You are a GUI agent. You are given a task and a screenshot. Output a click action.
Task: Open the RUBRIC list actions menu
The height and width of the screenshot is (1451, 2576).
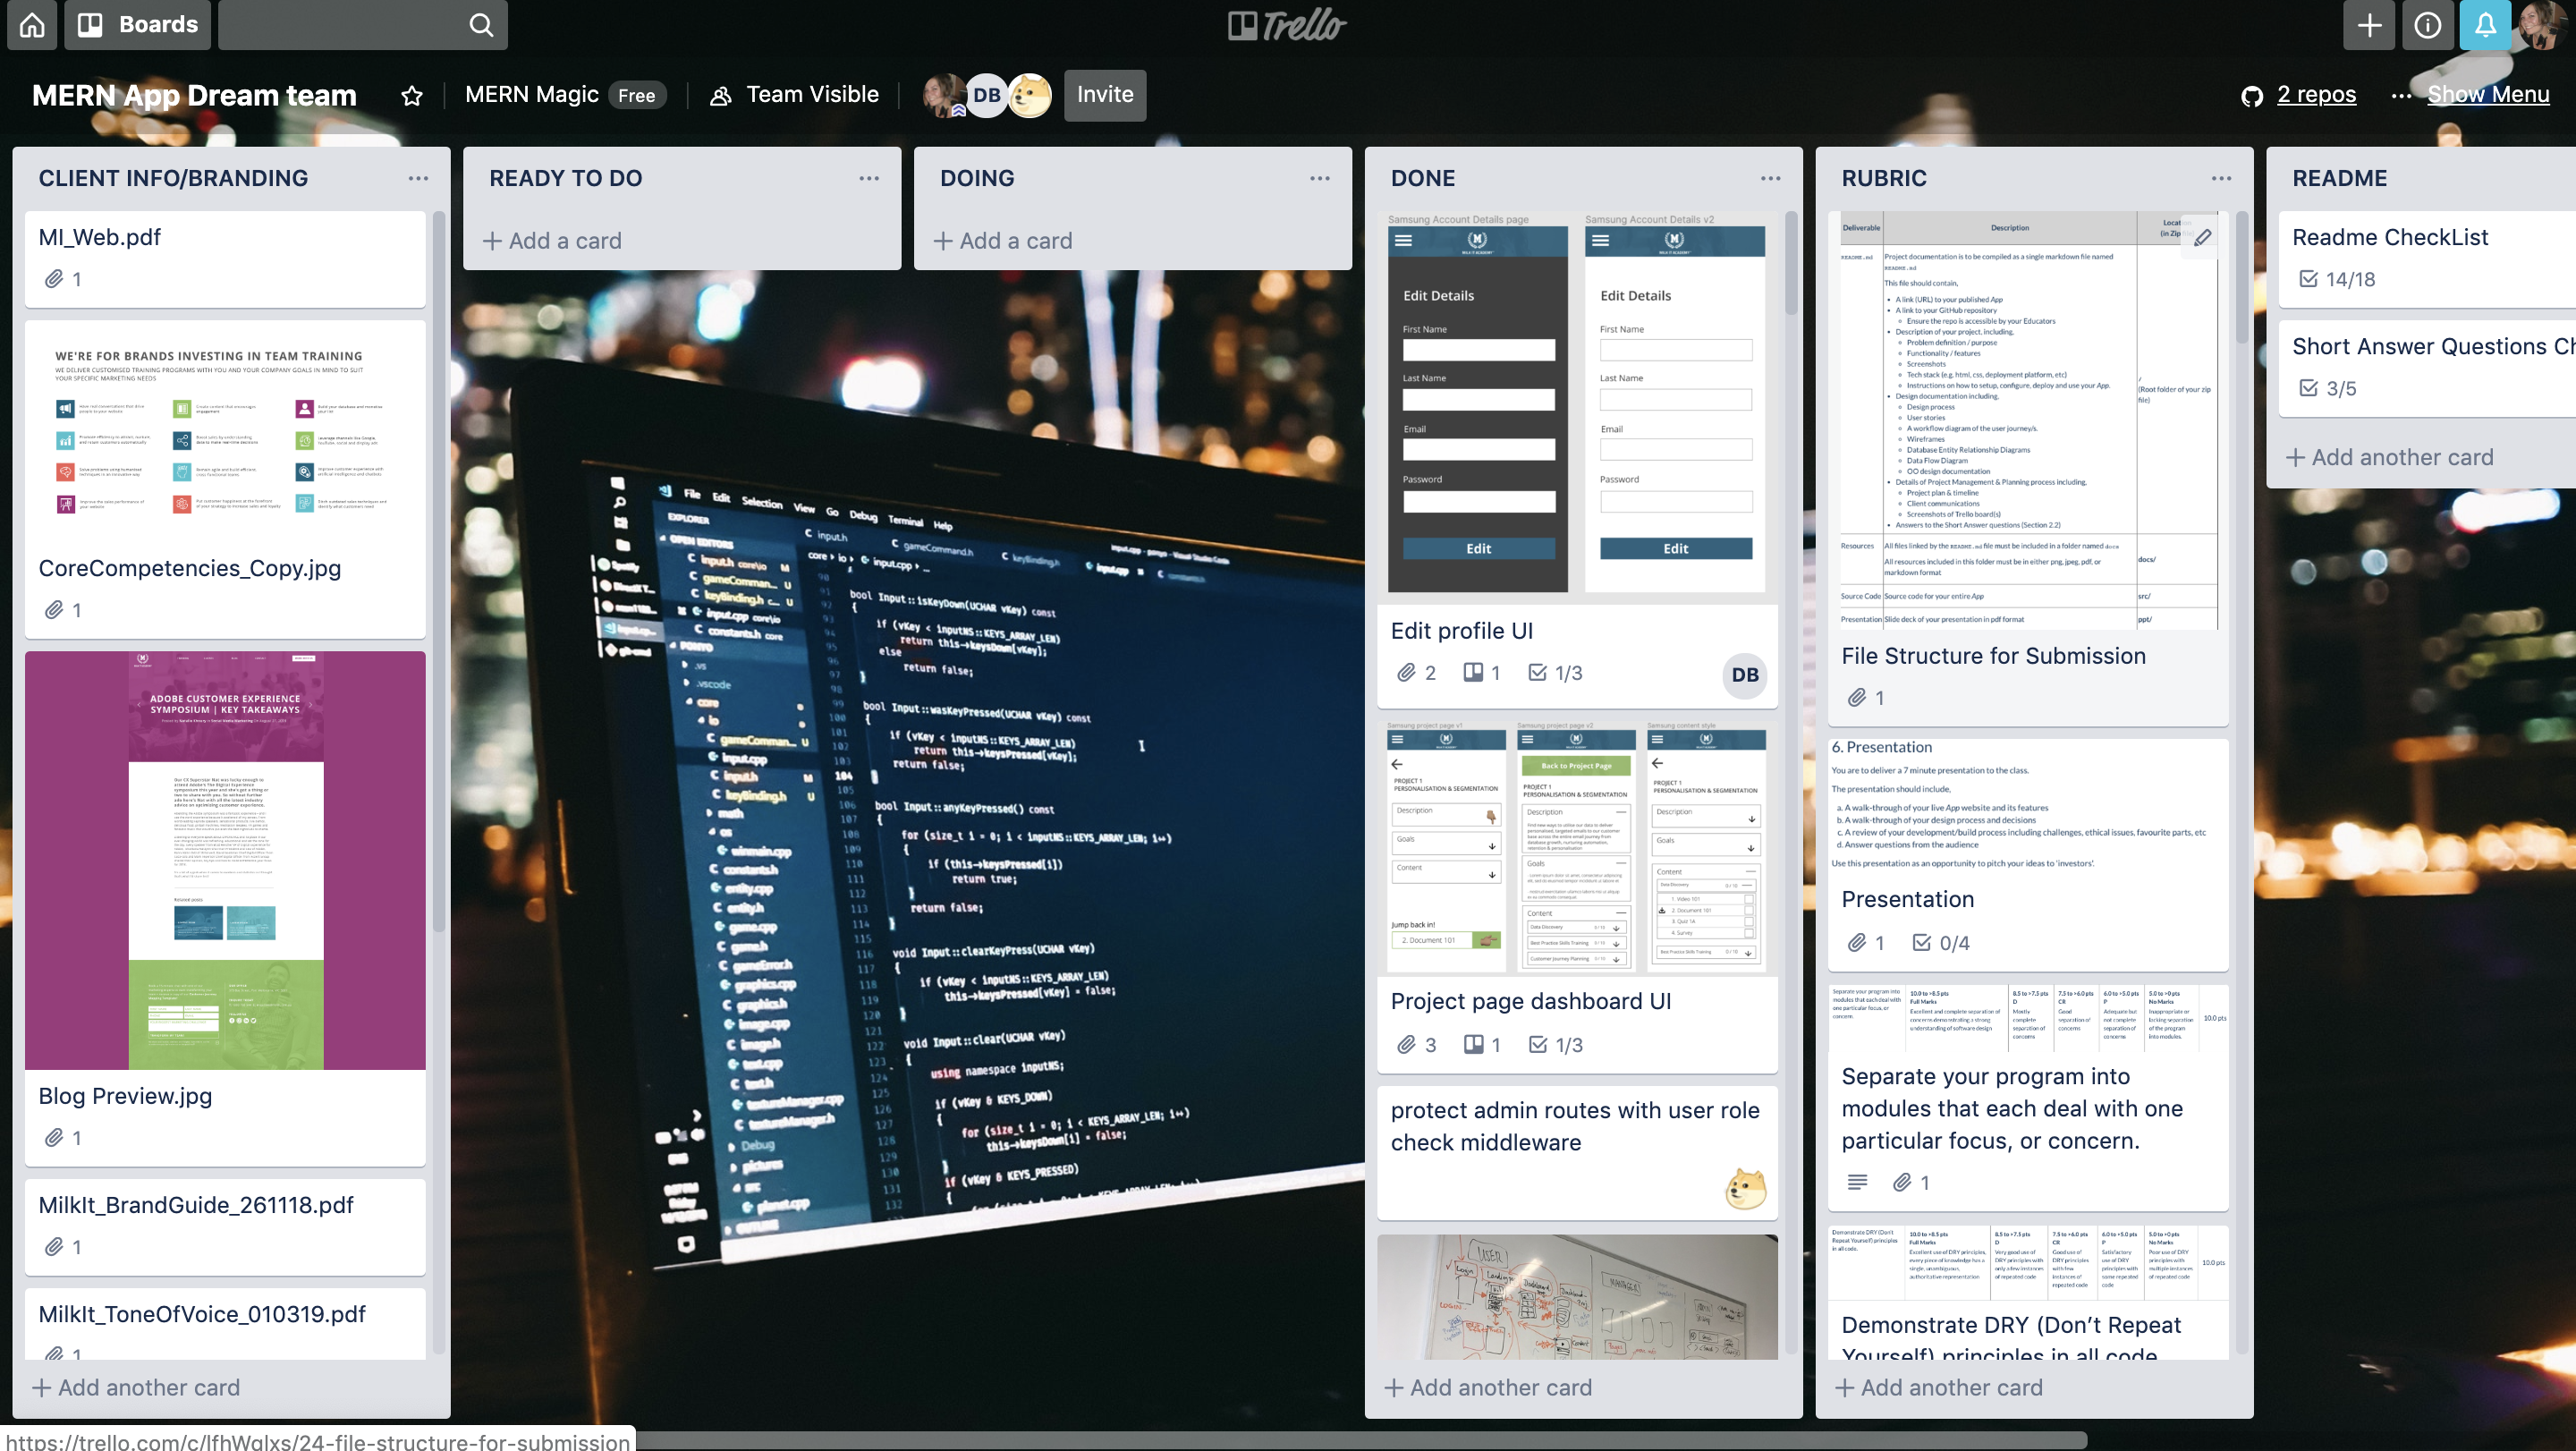[x=2221, y=178]
